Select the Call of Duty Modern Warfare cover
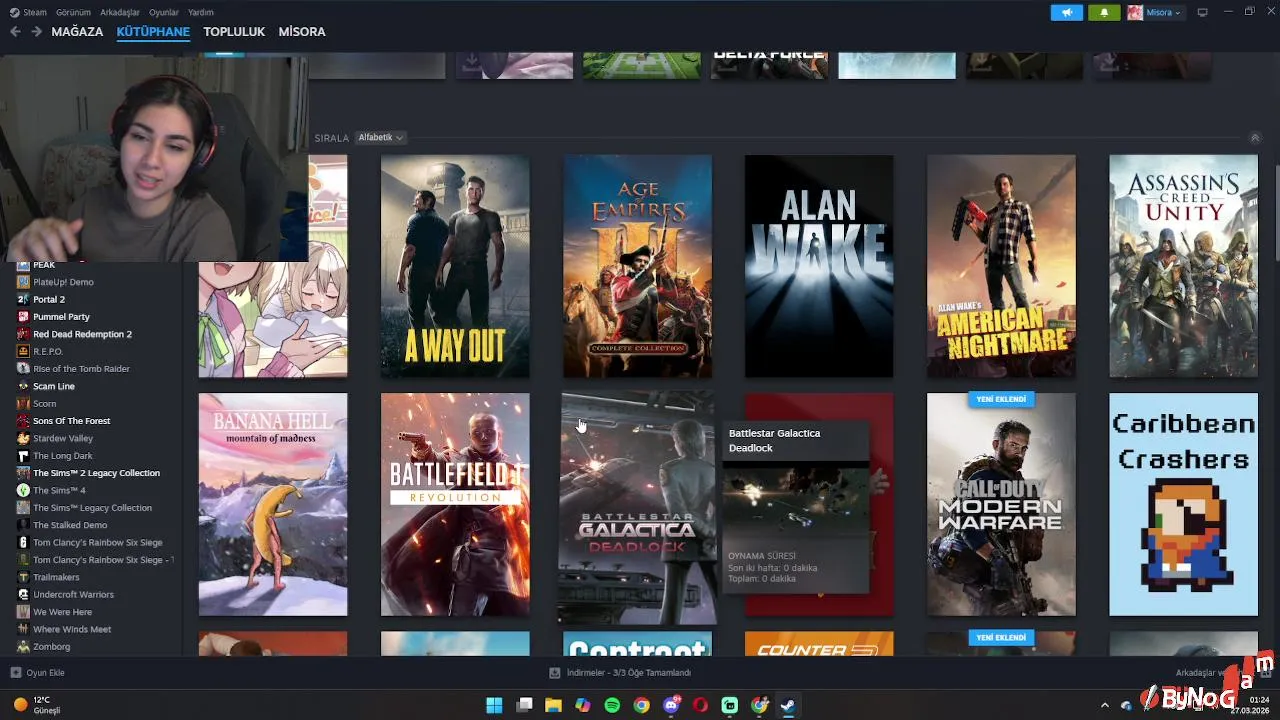The width and height of the screenshot is (1280, 720). [x=1001, y=504]
